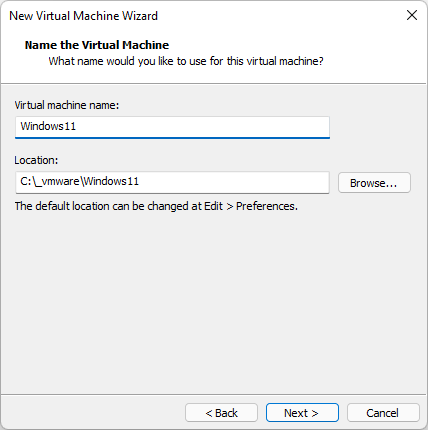Place cursor on Windows11 text in name field

pyautogui.click(x=48, y=126)
